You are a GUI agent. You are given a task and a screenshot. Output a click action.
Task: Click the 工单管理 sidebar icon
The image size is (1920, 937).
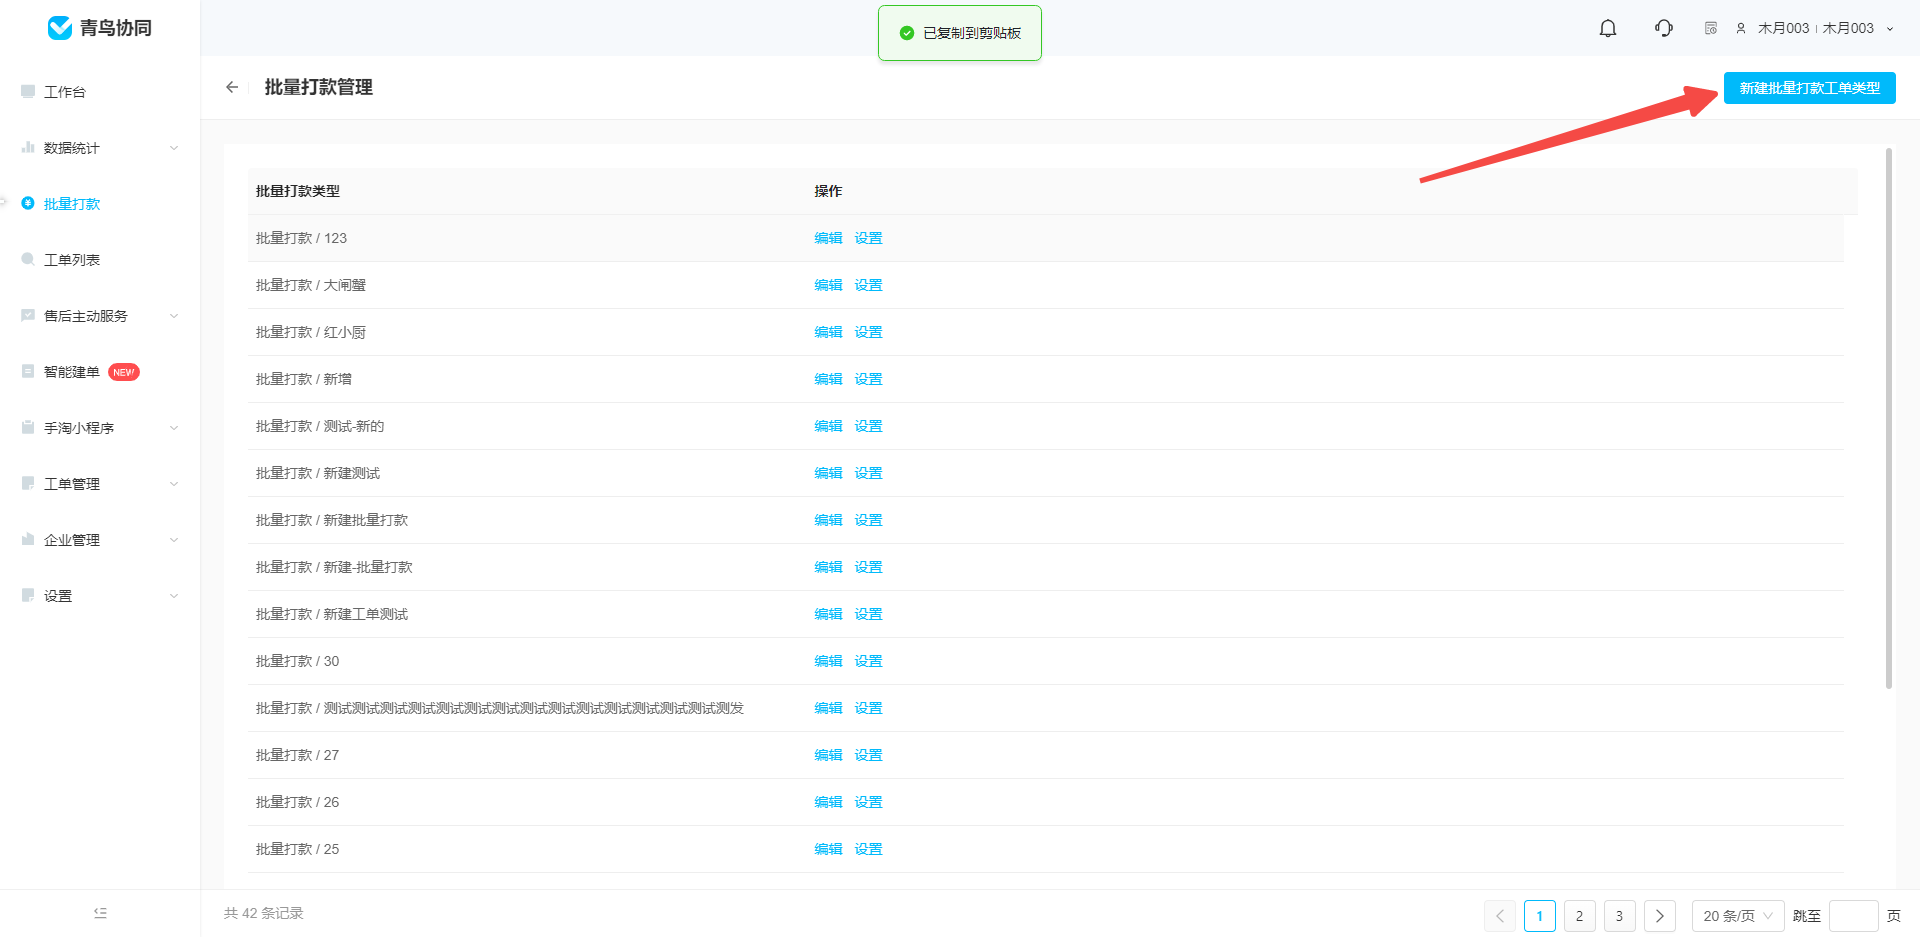[x=28, y=483]
